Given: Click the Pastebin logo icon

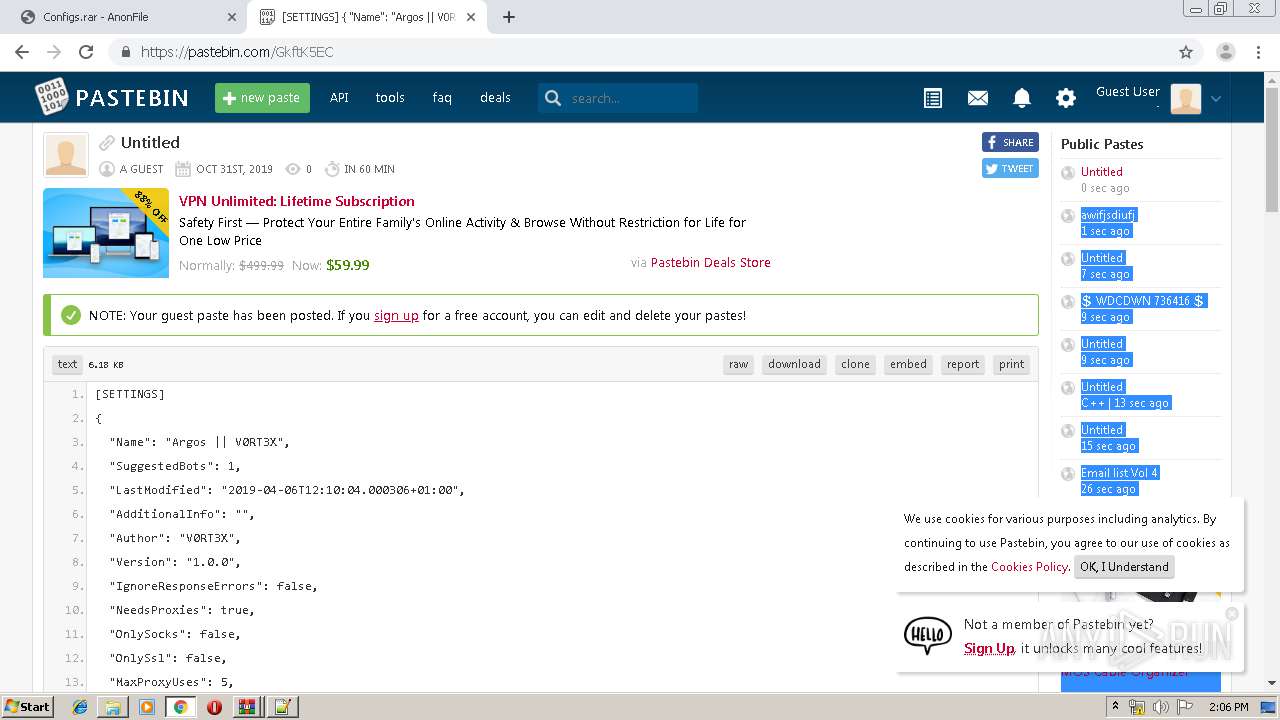Looking at the screenshot, I should [x=51, y=97].
